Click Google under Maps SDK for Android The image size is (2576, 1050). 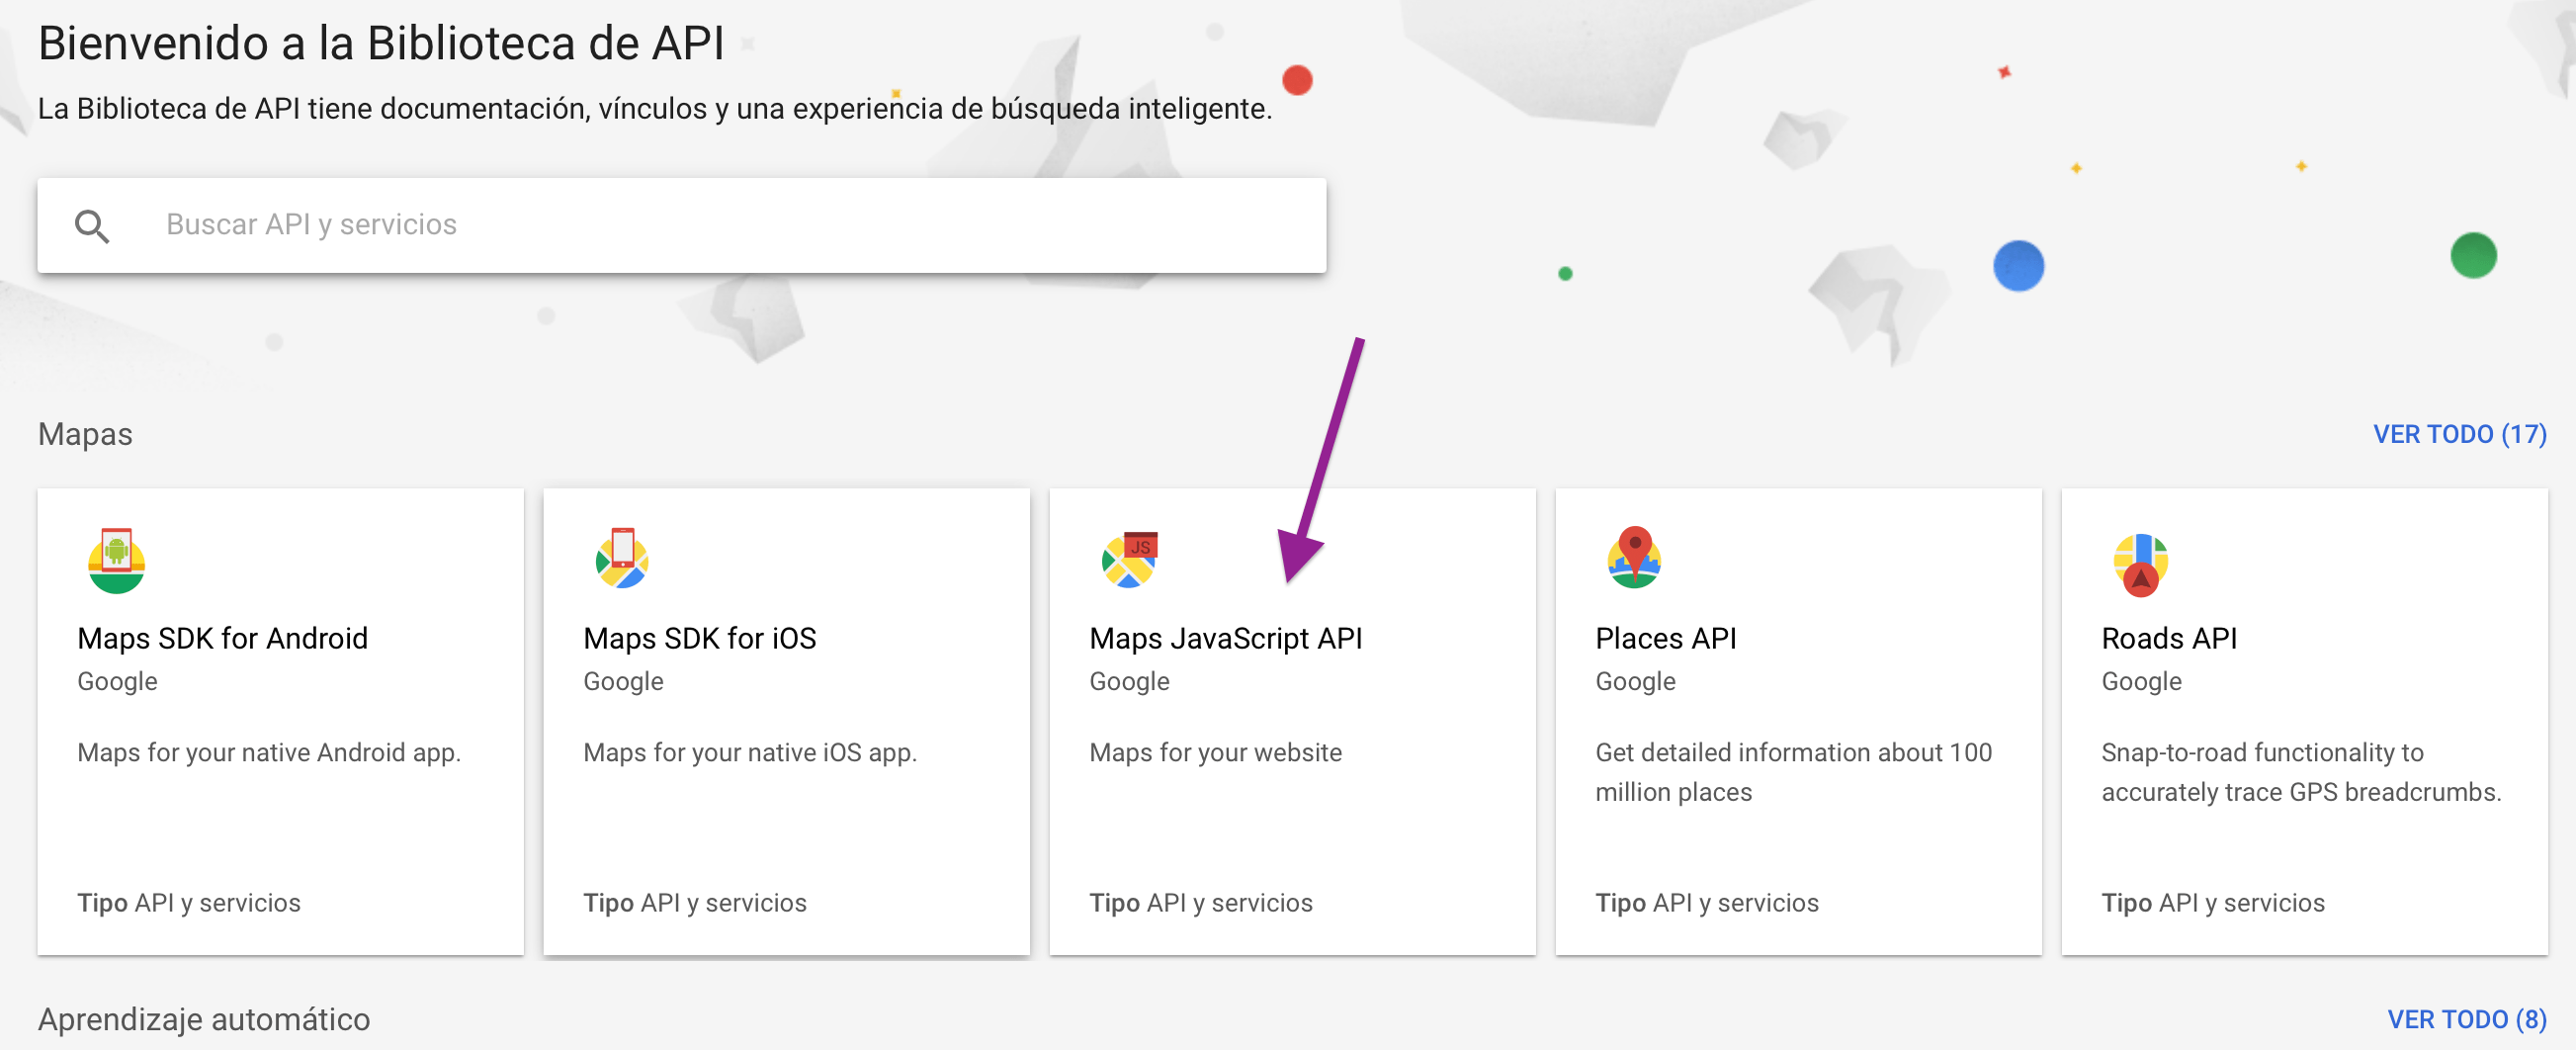point(117,681)
